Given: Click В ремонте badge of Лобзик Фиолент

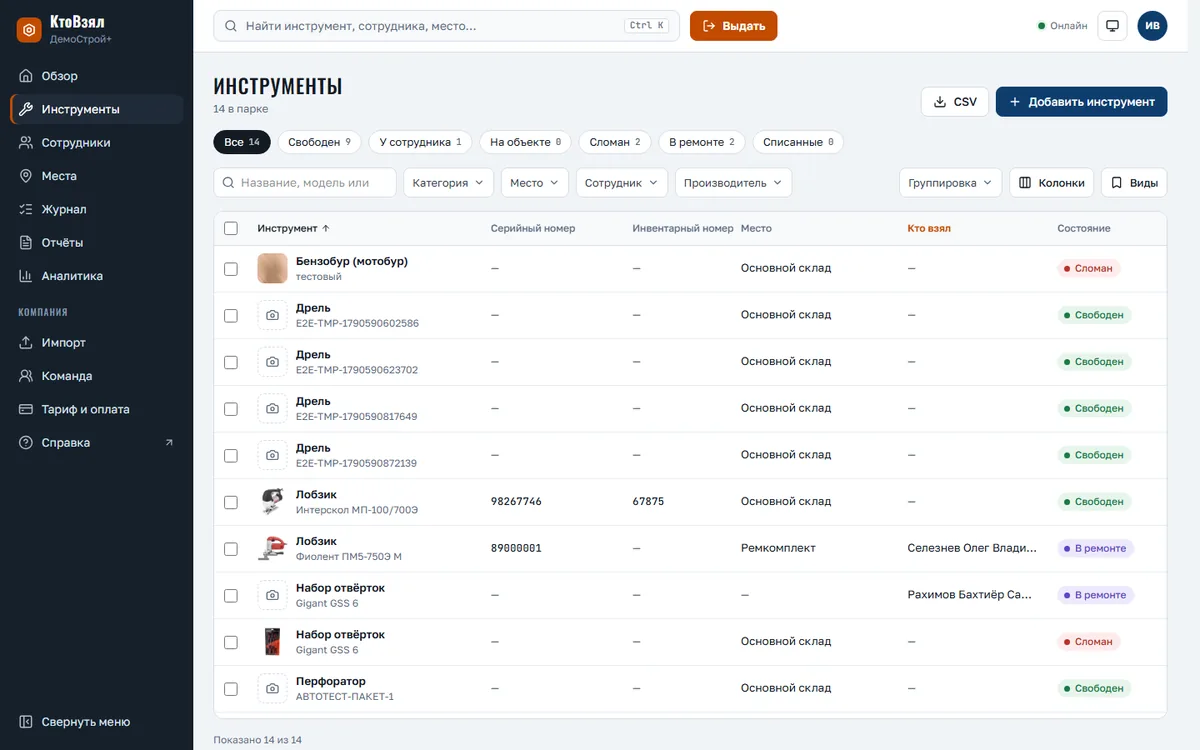Looking at the screenshot, I should (x=1095, y=549).
